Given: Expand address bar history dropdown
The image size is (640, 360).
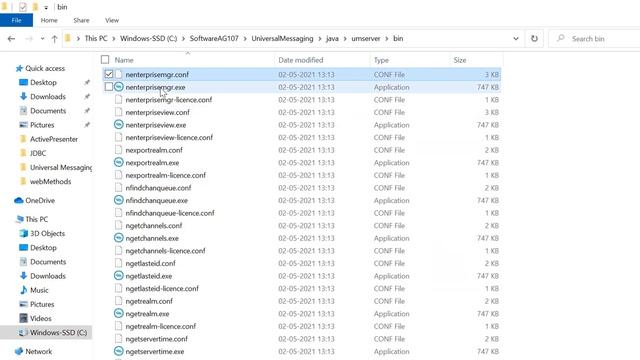Looking at the screenshot, I should click(516, 38).
